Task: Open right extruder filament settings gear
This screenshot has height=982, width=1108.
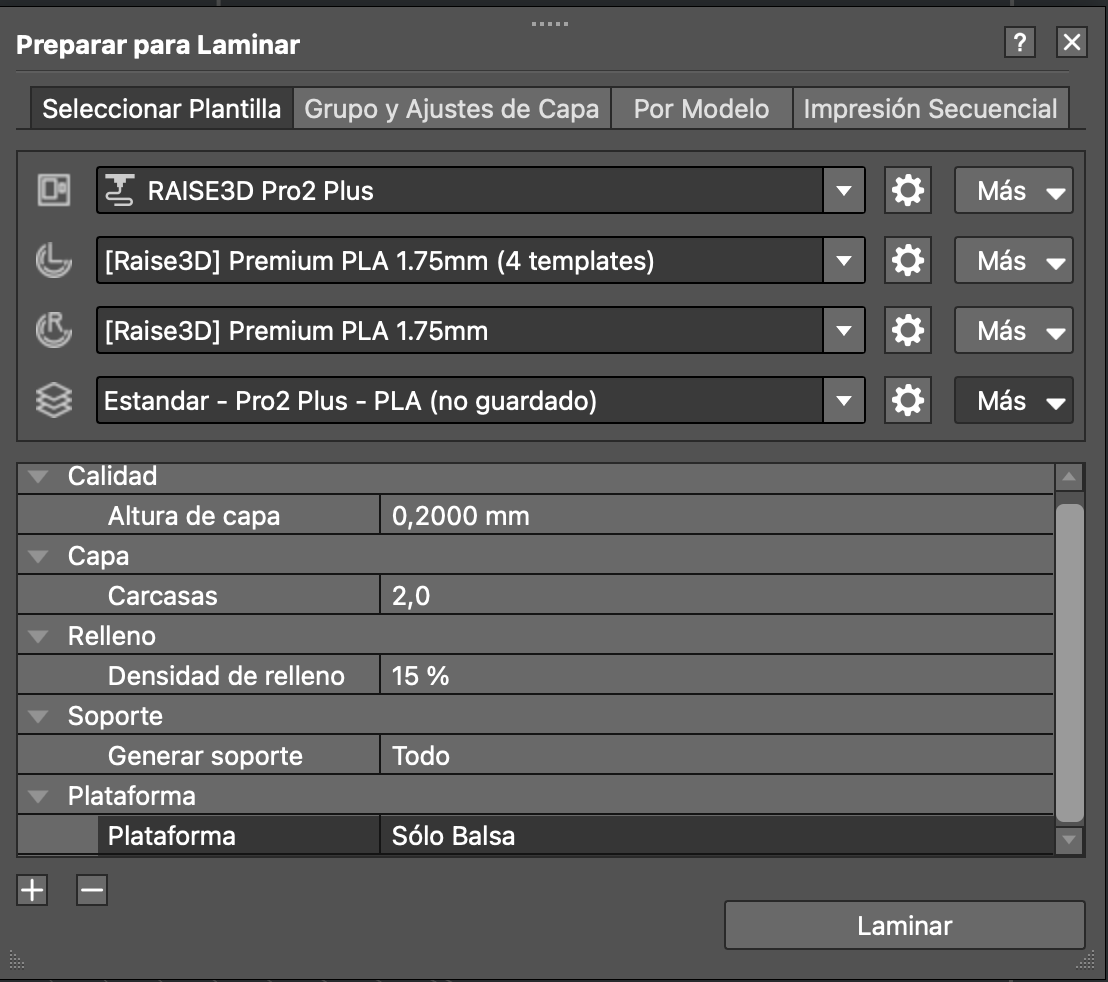Action: 907,331
